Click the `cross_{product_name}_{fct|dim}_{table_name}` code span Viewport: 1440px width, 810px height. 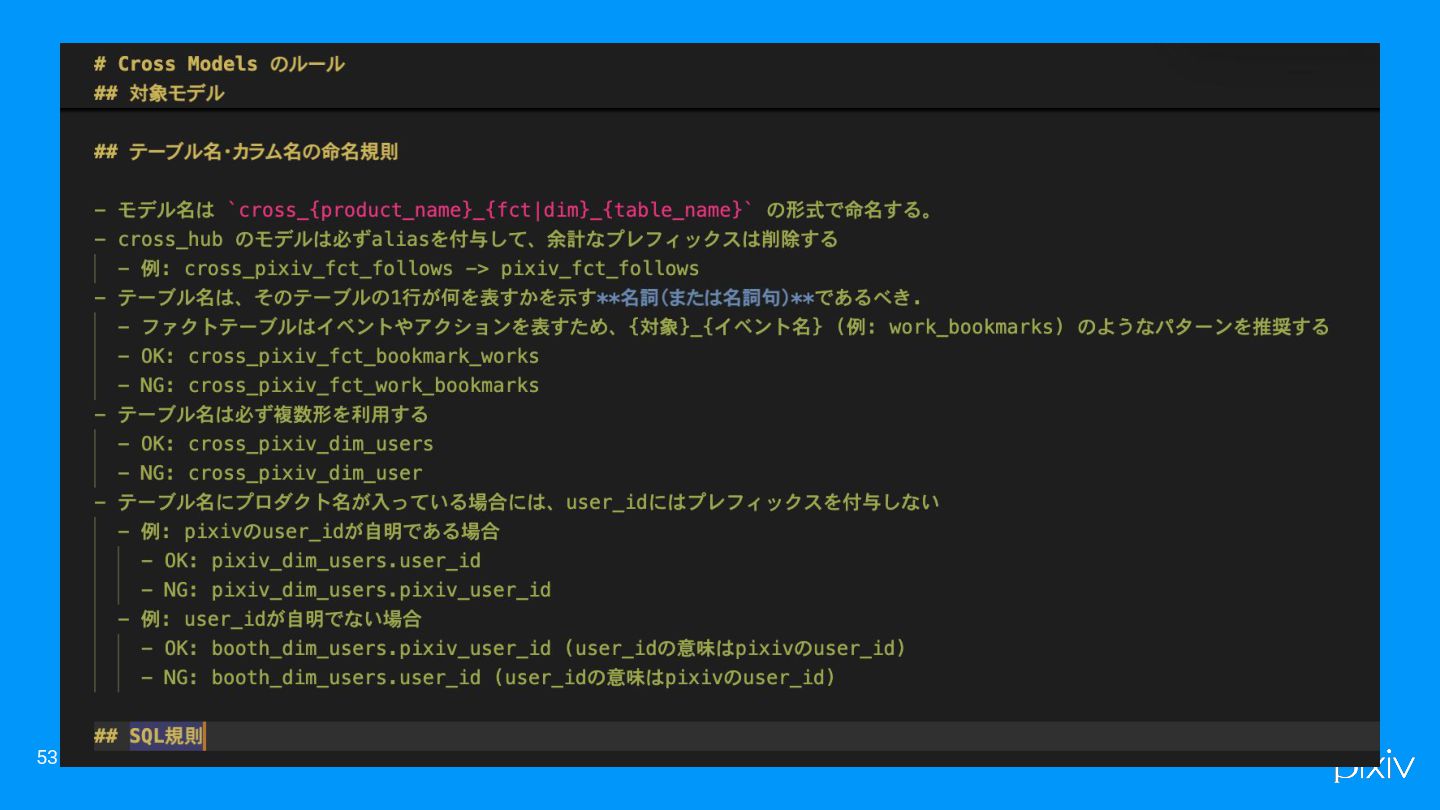coord(490,210)
